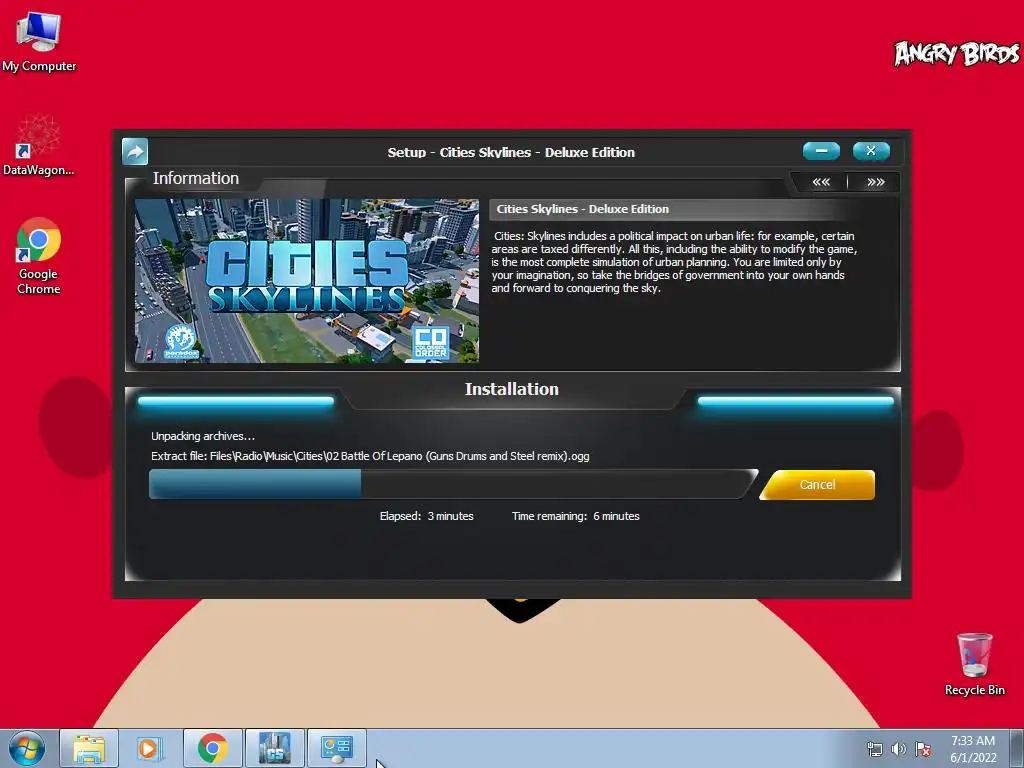Screen dimensions: 1024x768
Task: Open the Recycle Bin
Action: pyautogui.click(x=974, y=664)
